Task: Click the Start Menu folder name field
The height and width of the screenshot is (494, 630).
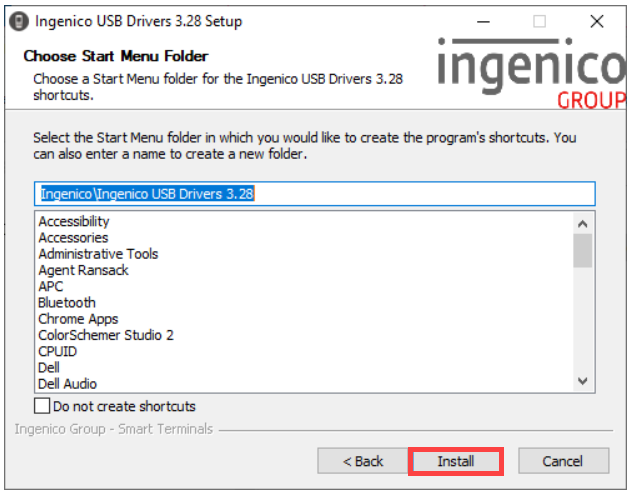Action: point(314,193)
